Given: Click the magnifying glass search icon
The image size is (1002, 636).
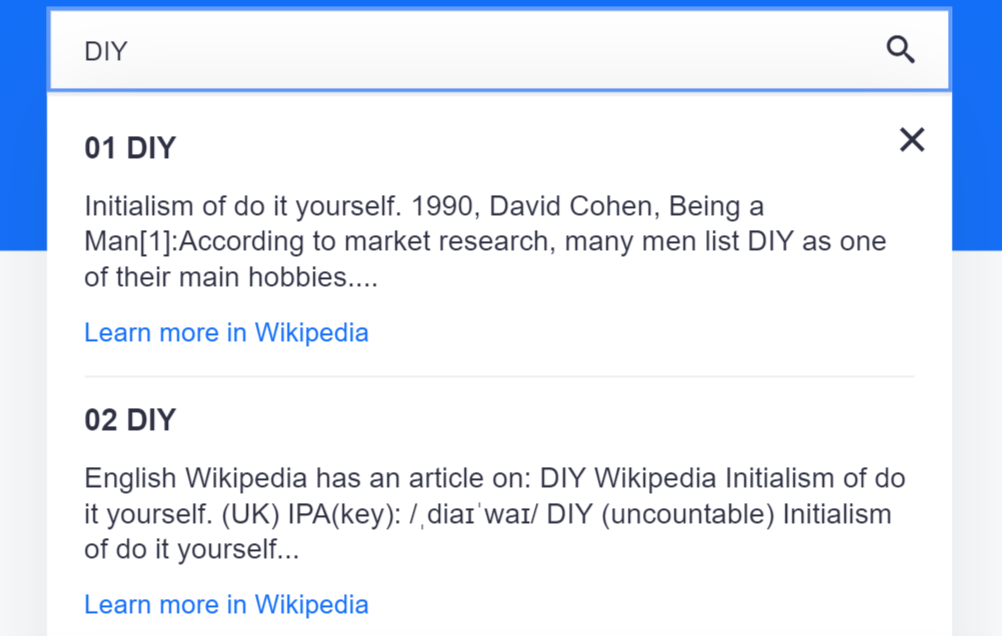Looking at the screenshot, I should click(900, 50).
